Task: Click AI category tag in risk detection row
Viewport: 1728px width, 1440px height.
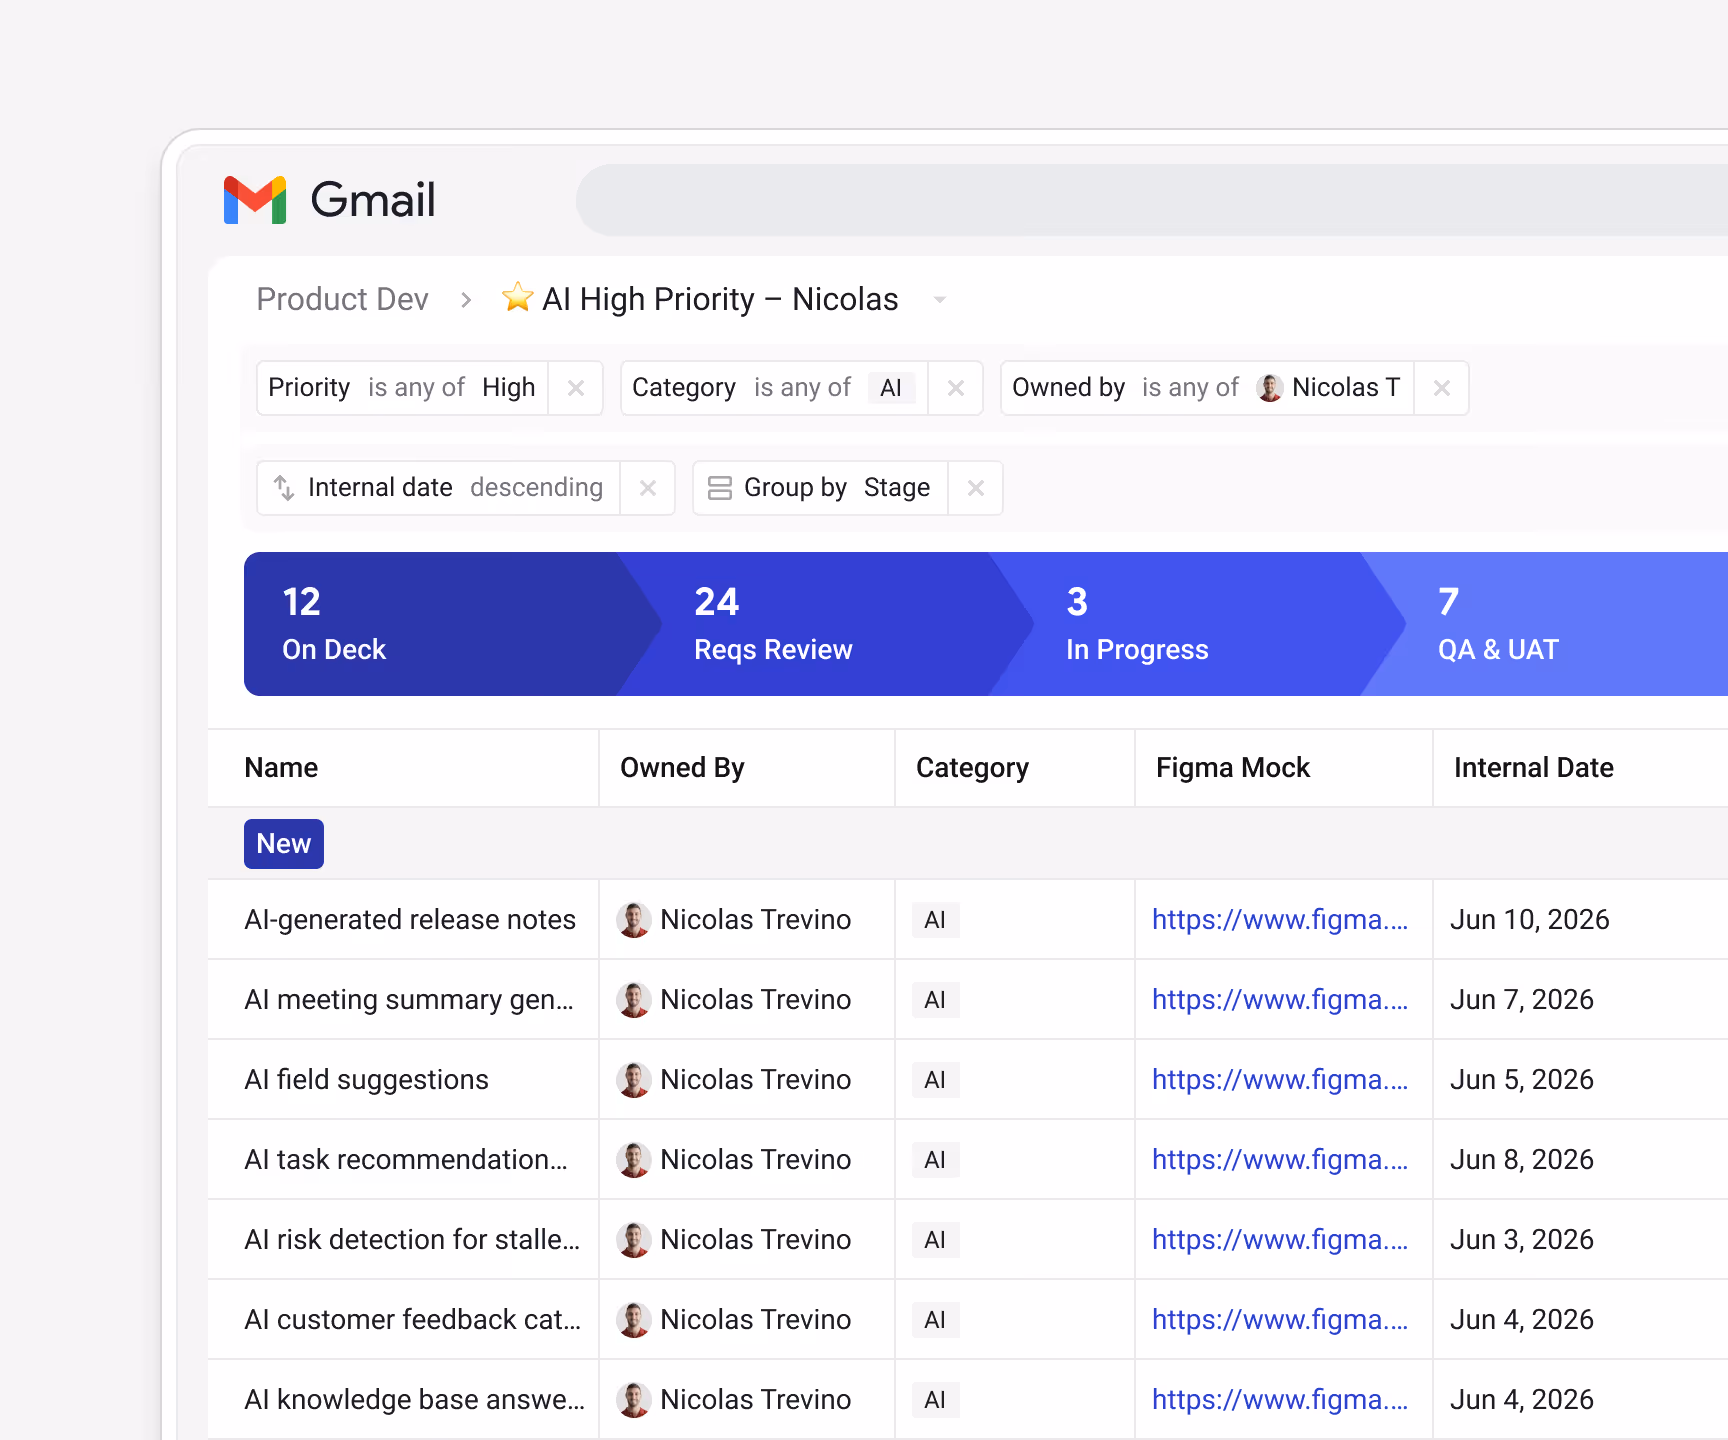Action: coord(935,1240)
